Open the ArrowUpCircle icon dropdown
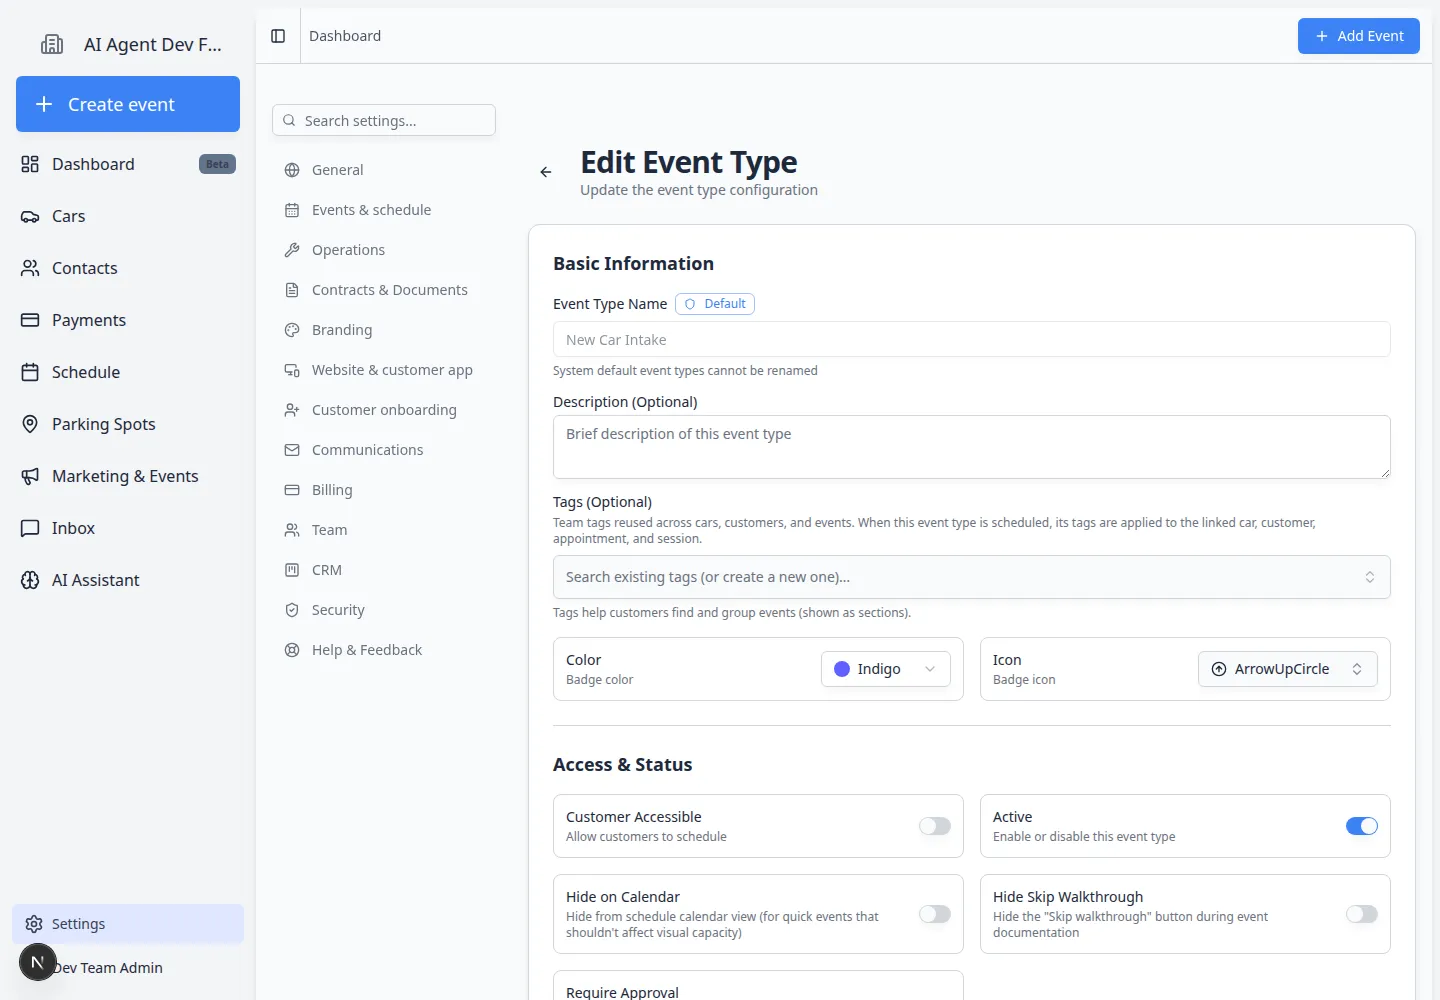Screen dimensions: 1440x1000 click(x=1288, y=669)
